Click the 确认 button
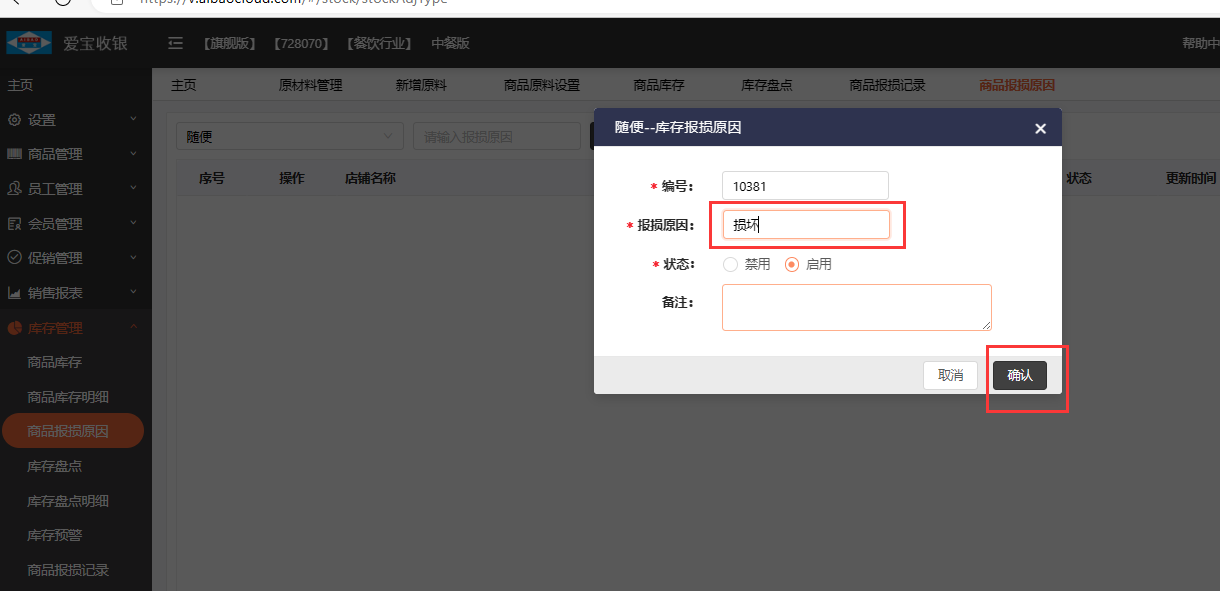The width and height of the screenshot is (1220, 591). (x=1019, y=375)
